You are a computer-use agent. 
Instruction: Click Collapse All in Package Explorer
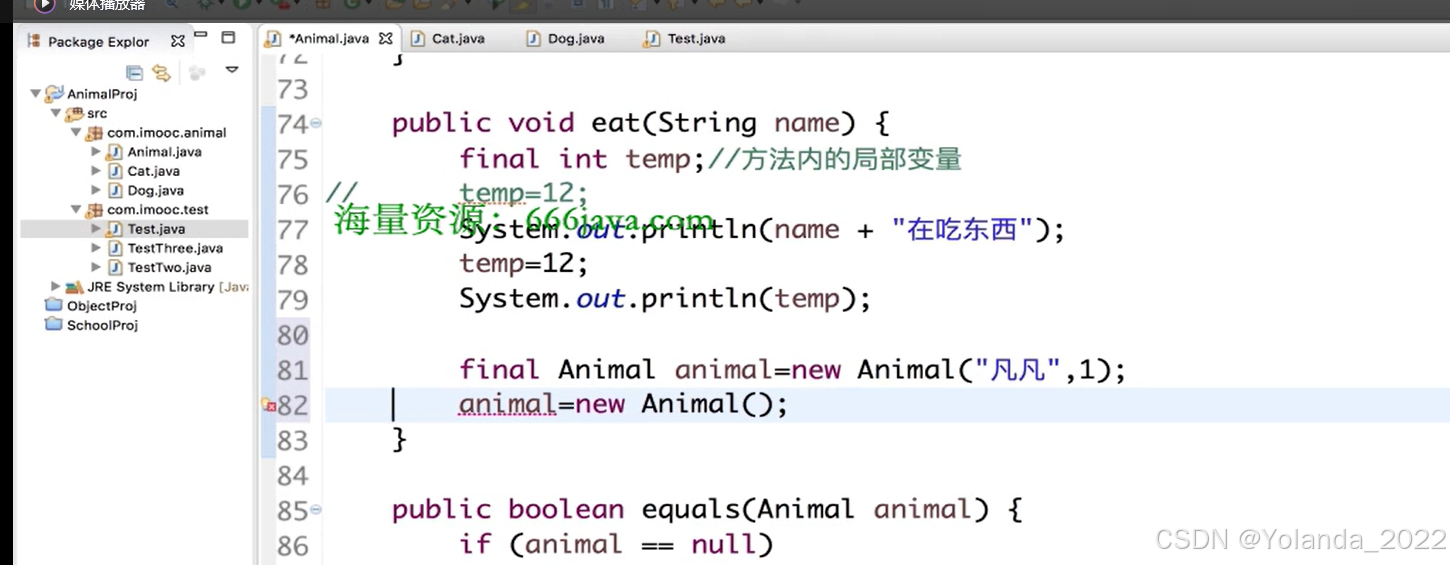pos(134,72)
